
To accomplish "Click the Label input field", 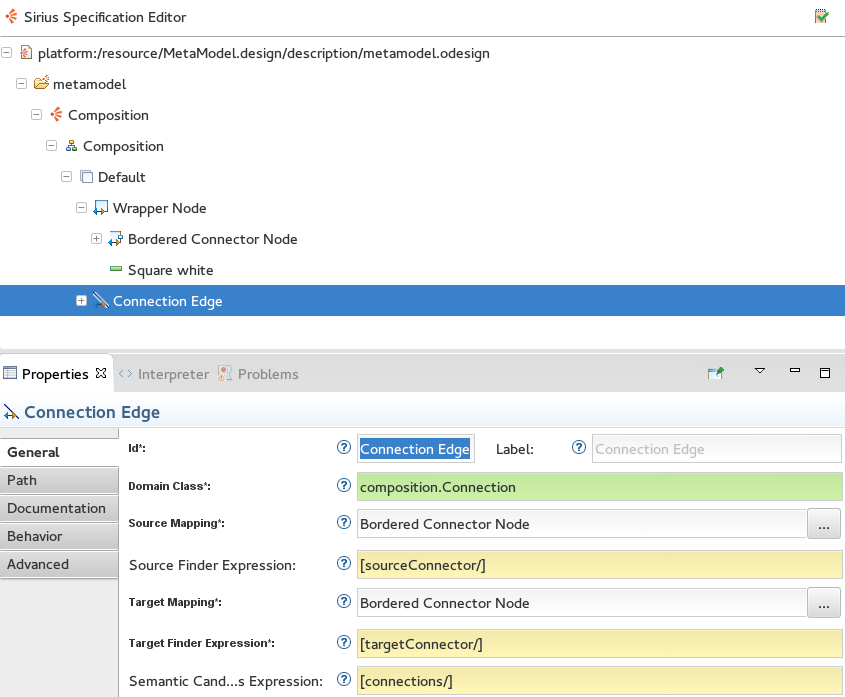I will tap(717, 448).
